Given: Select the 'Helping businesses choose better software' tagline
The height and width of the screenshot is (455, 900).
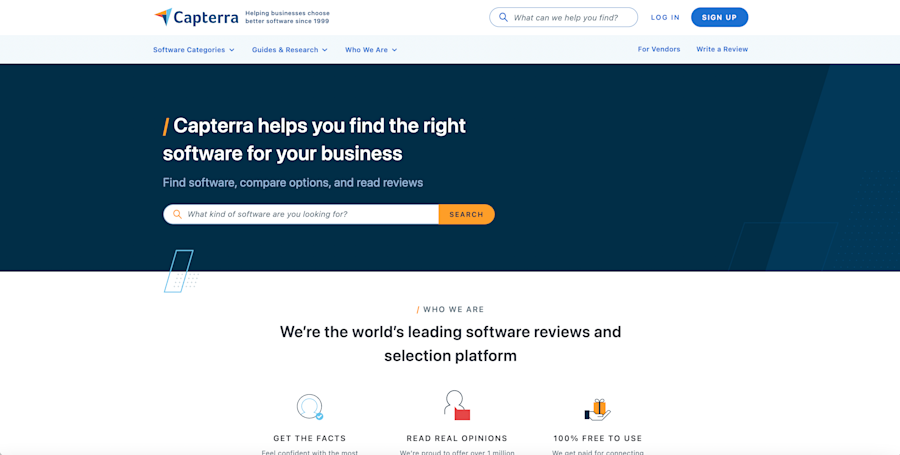Looking at the screenshot, I should 288,17.
